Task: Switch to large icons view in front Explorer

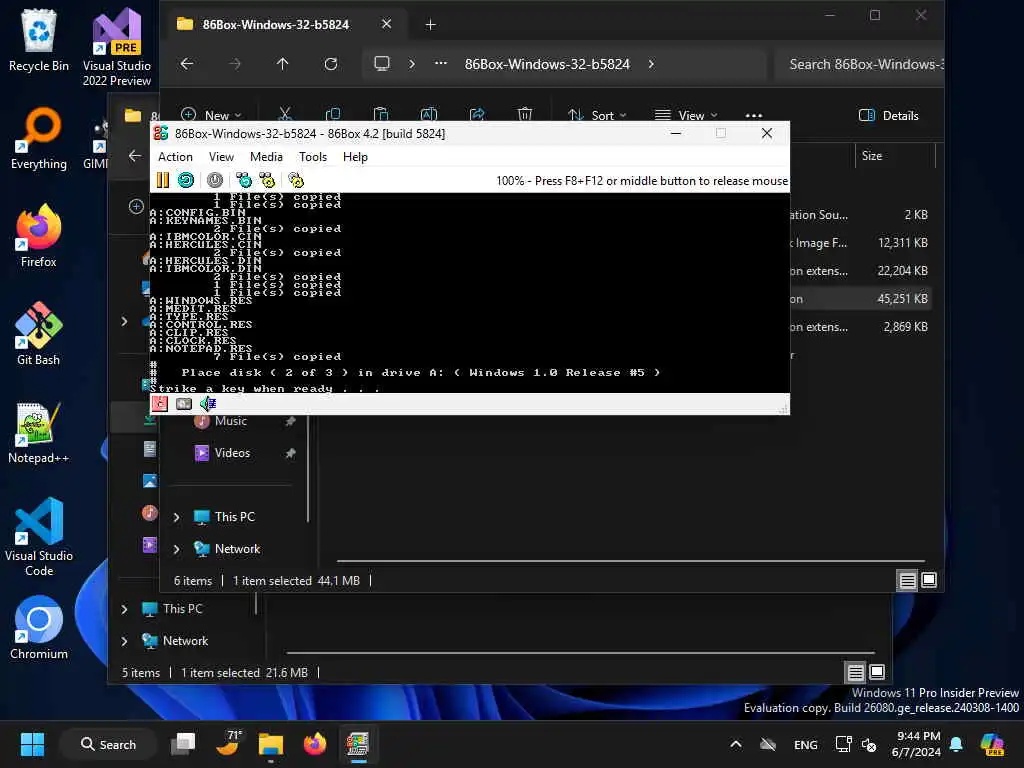Action: point(929,580)
